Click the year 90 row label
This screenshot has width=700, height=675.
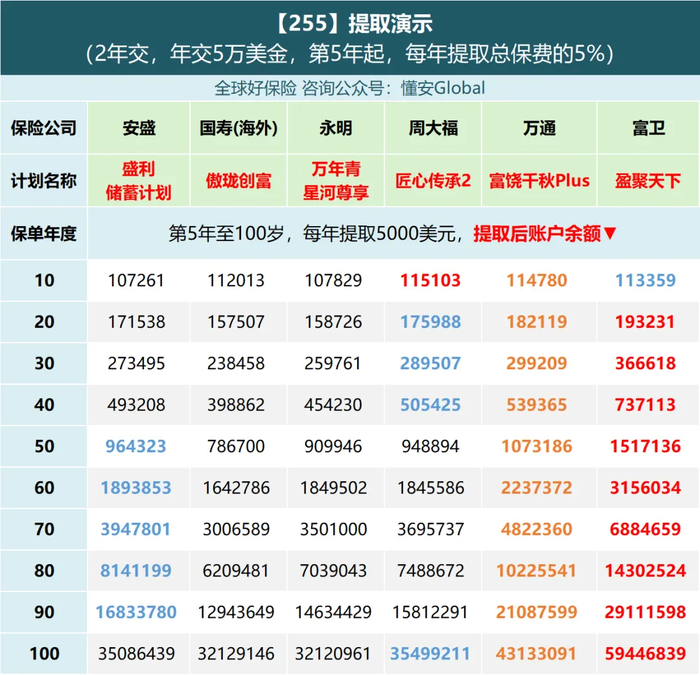click(44, 612)
